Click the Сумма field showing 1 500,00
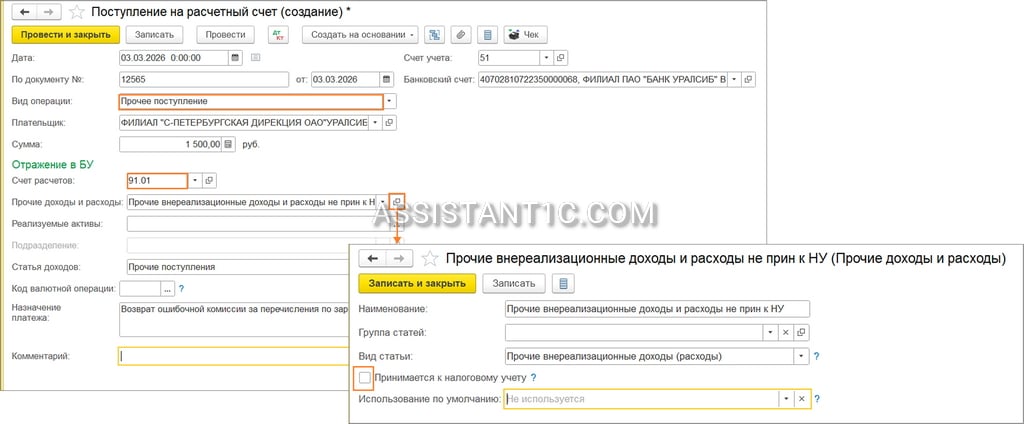 171,144
